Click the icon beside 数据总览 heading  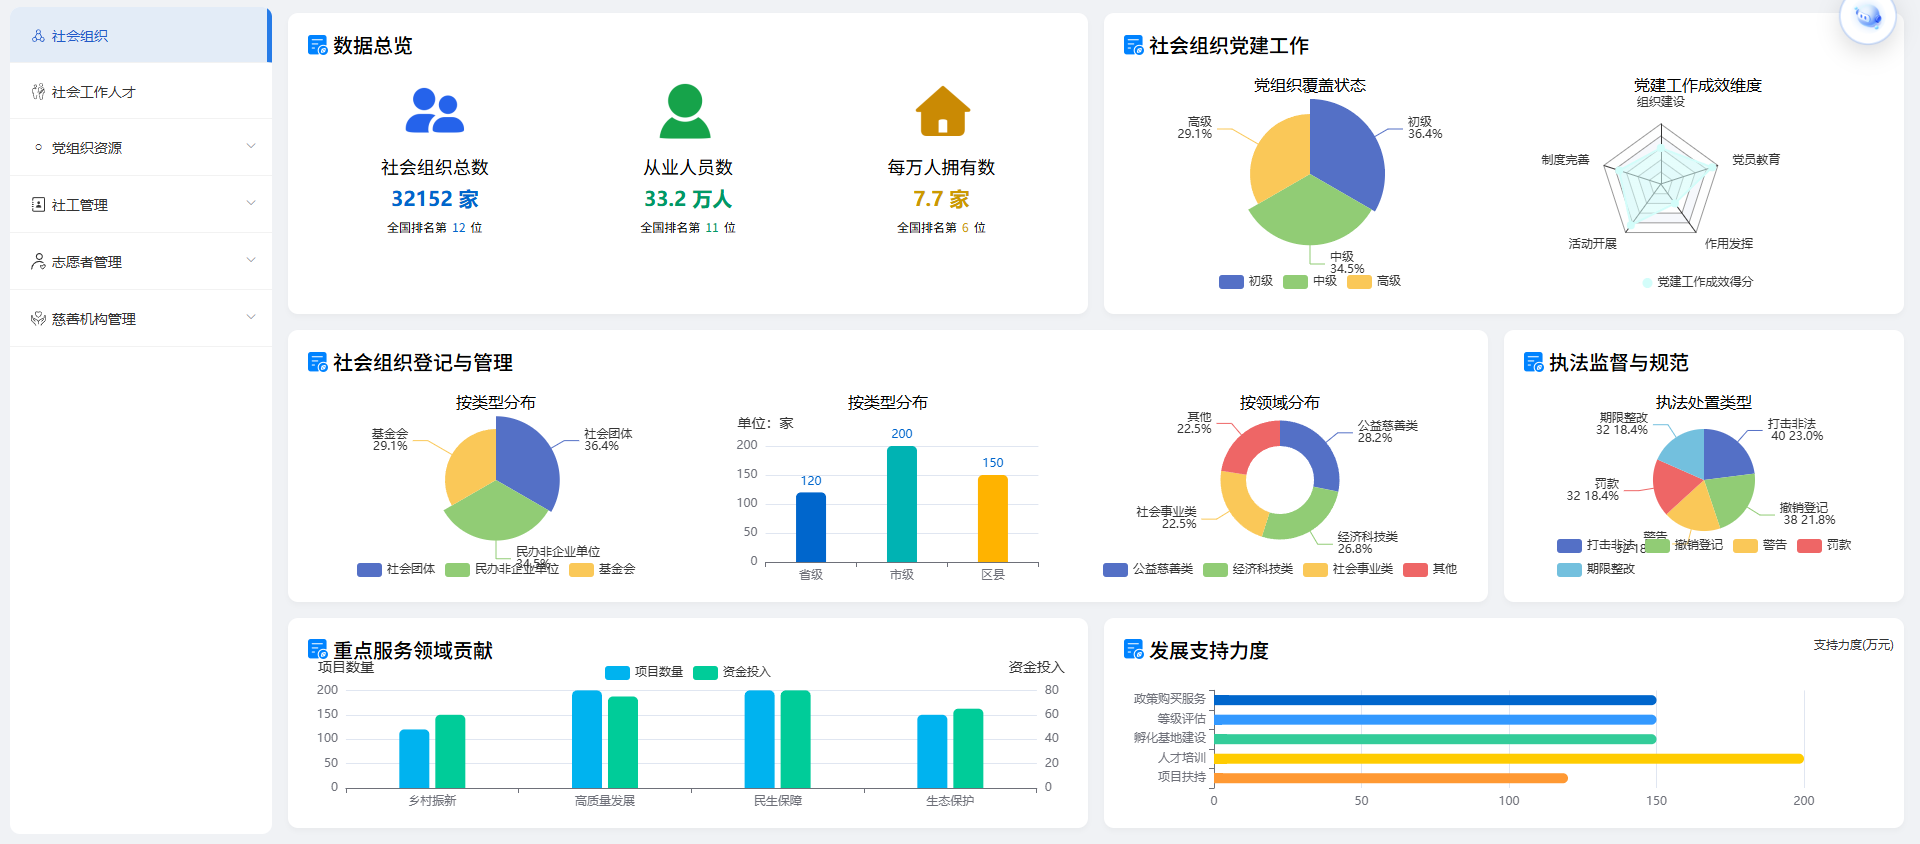(317, 45)
